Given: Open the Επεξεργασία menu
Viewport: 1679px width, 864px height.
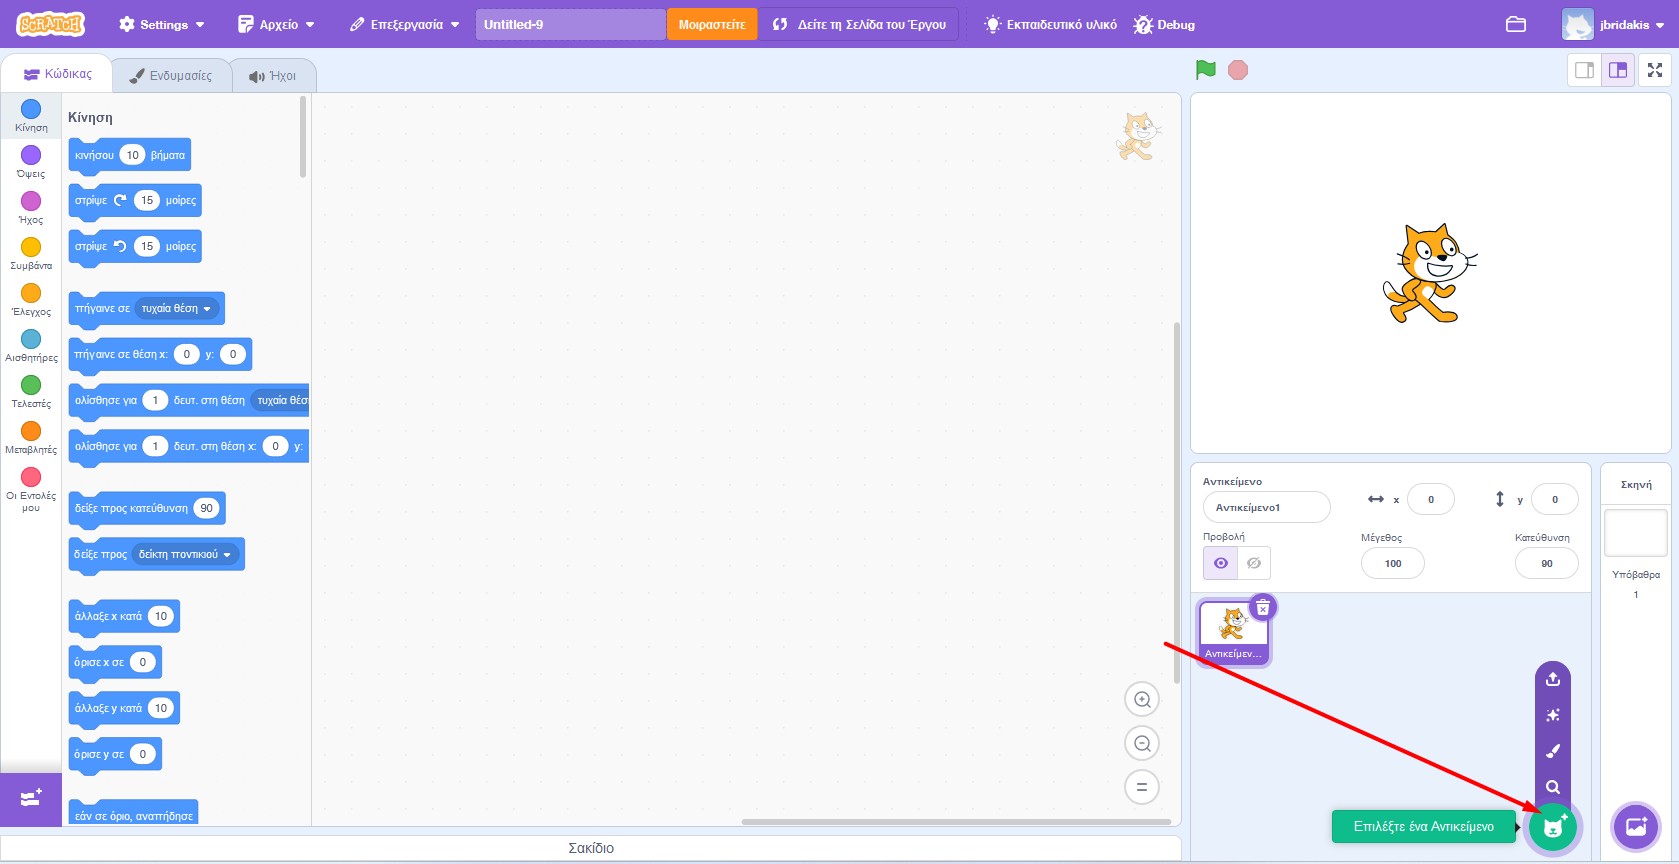Looking at the screenshot, I should coord(405,24).
